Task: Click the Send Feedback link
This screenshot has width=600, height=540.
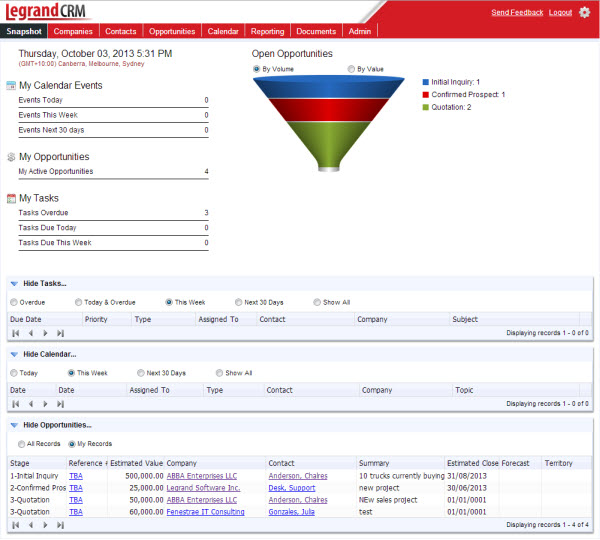Action: (517, 12)
